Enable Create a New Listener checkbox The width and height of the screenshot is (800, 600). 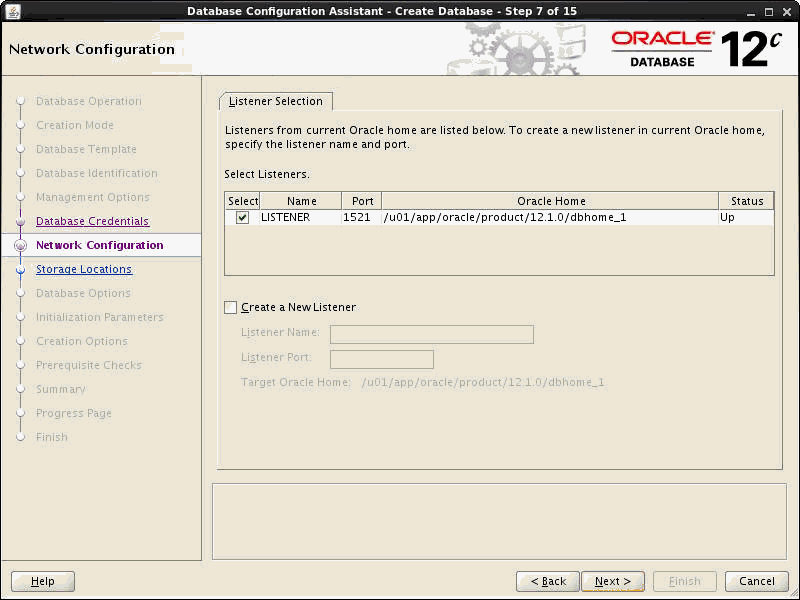(231, 307)
